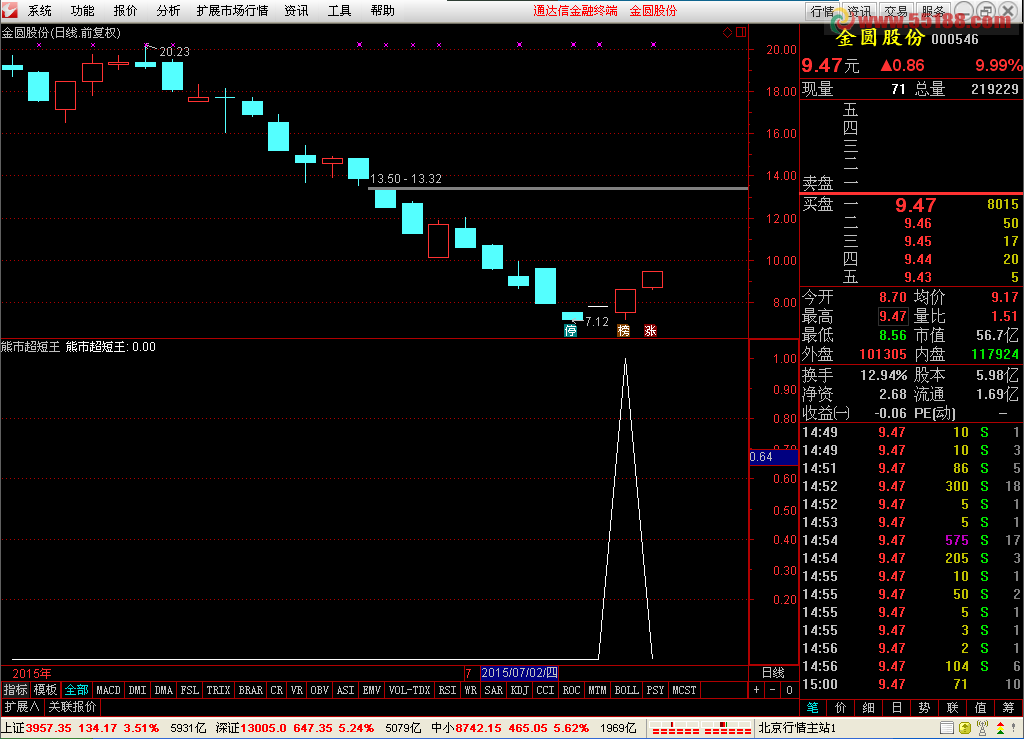Viewport: 1024px width, 739px height.
Task: Switch to the KDJ indicator
Action: pyautogui.click(x=520, y=690)
